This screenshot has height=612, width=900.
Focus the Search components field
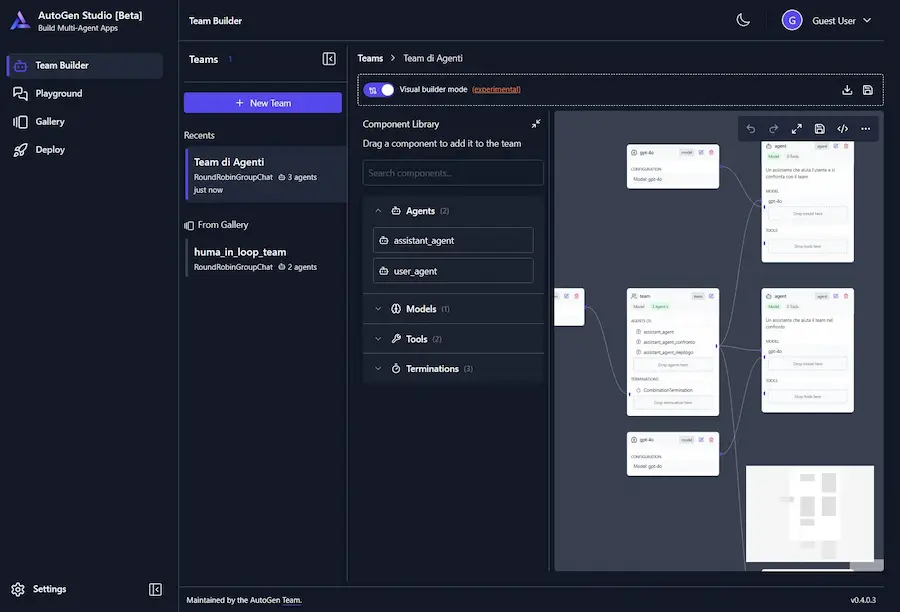453,173
